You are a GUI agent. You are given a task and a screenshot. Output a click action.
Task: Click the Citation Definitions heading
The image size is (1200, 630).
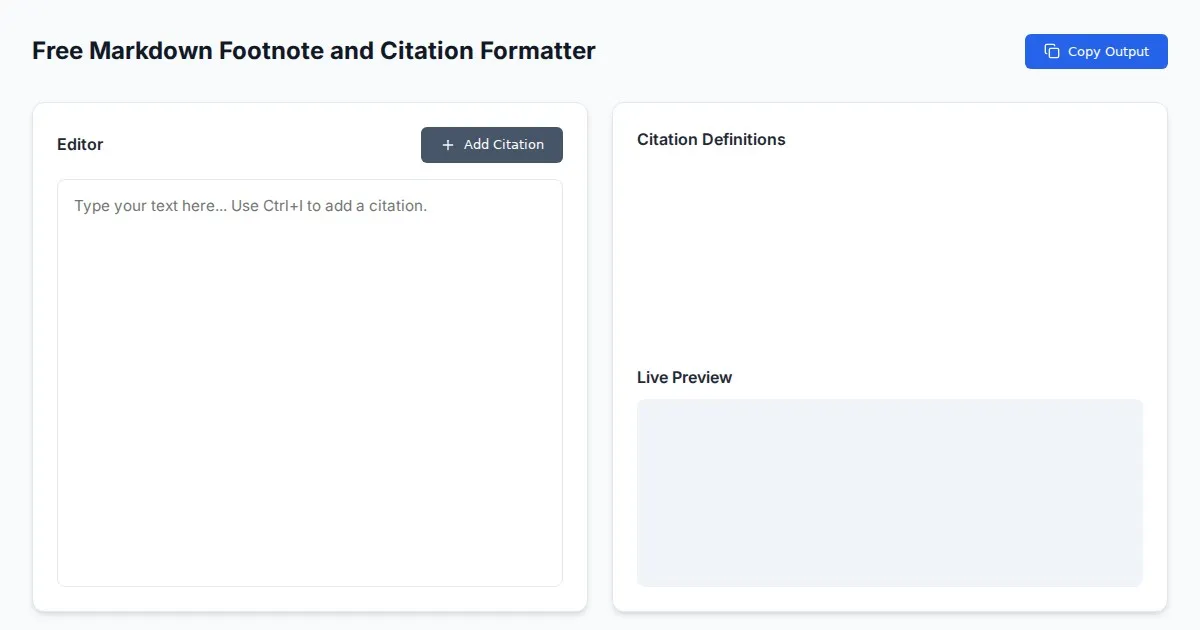711,140
